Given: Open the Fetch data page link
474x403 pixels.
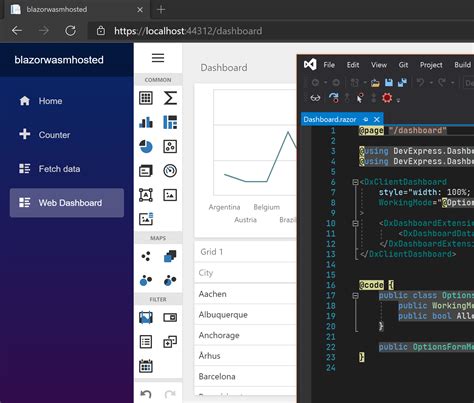Looking at the screenshot, I should [x=67, y=169].
